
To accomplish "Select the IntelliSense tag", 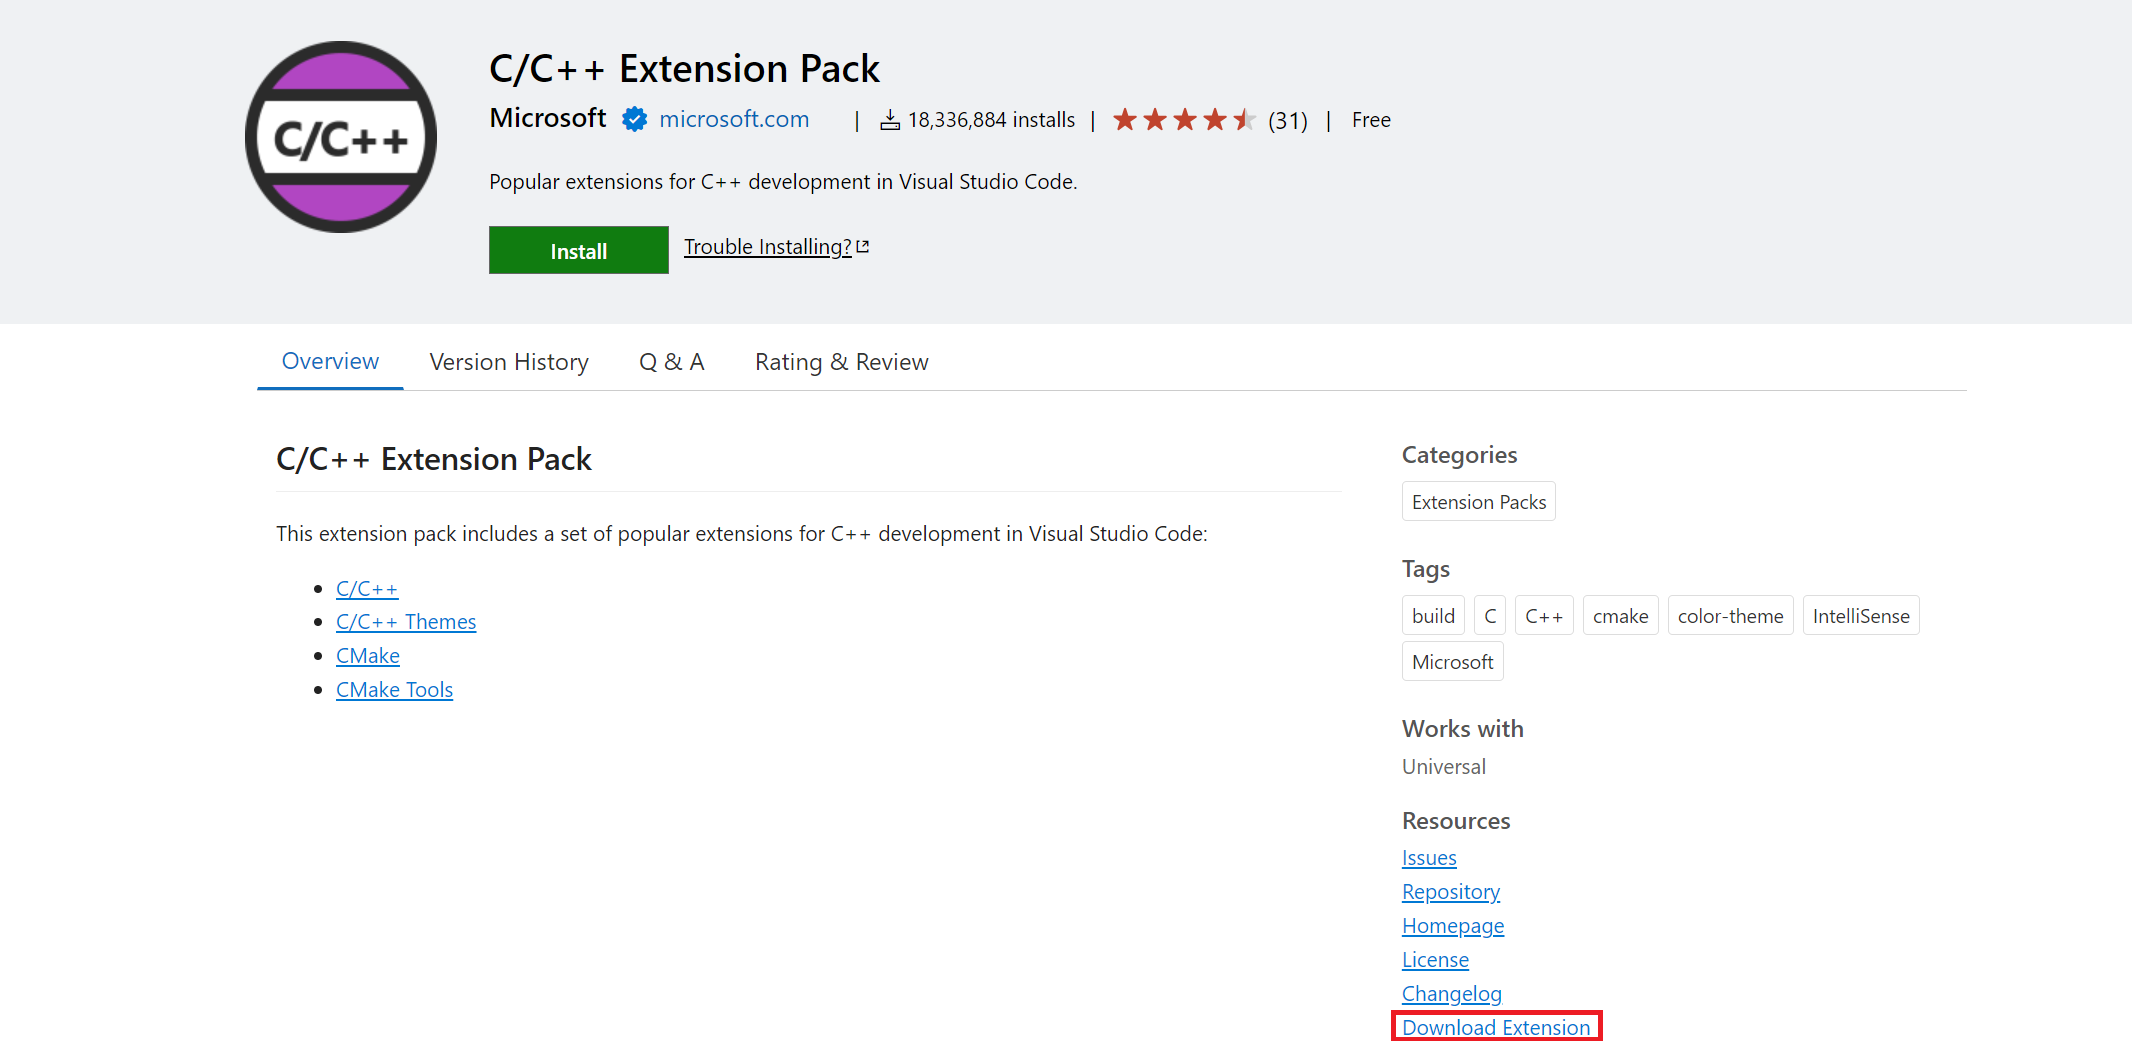I will 1861,616.
